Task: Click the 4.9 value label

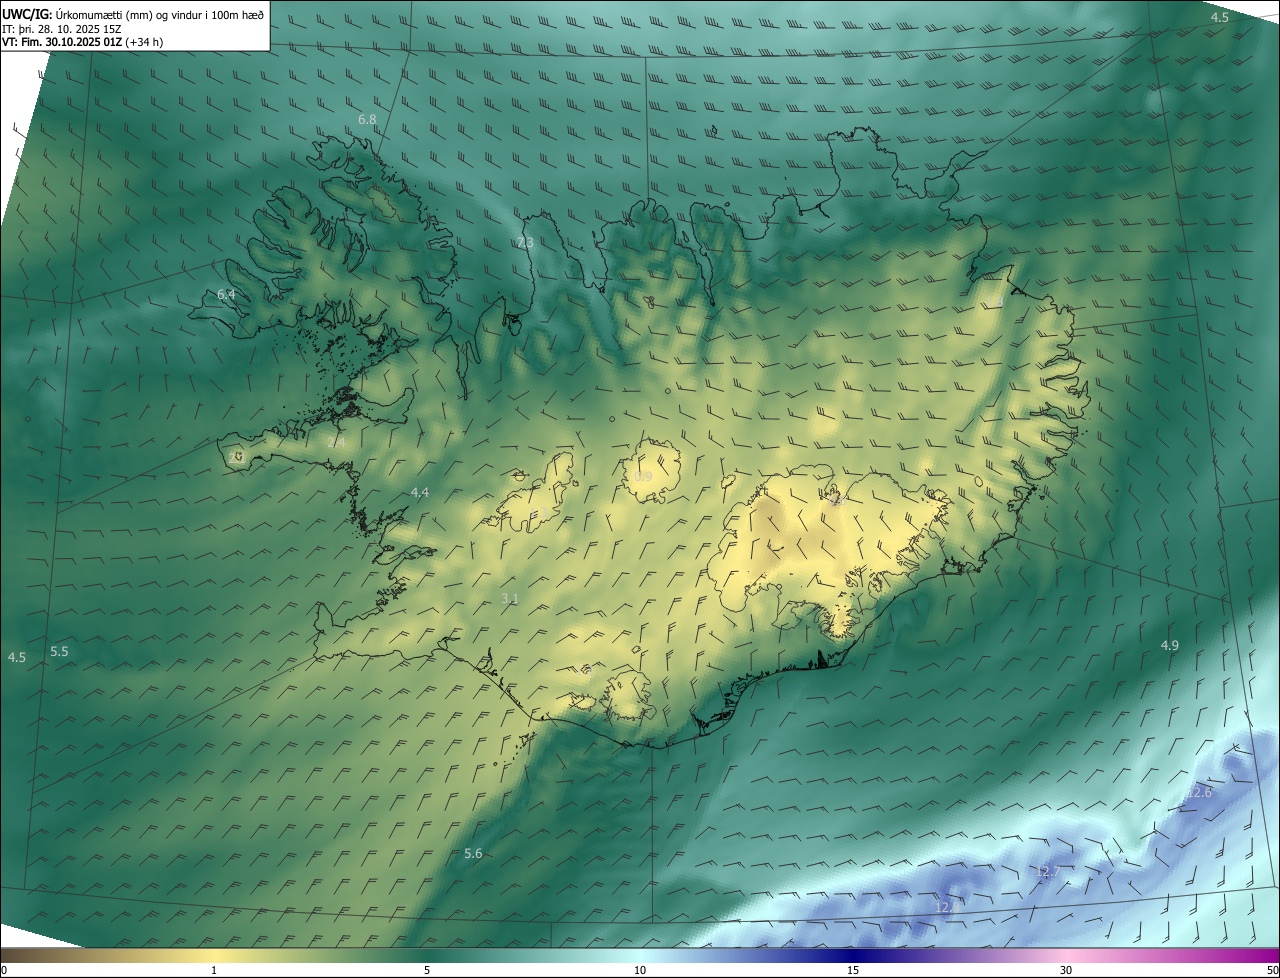Action: [1169, 645]
